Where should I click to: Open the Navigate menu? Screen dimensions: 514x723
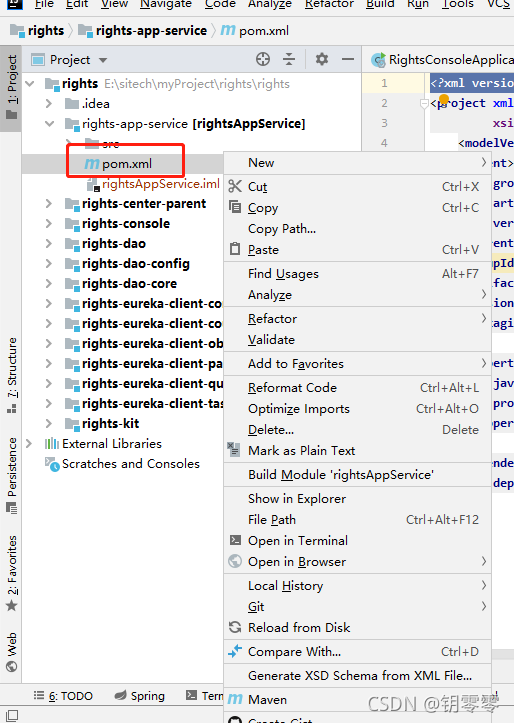pyautogui.click(x=166, y=4)
